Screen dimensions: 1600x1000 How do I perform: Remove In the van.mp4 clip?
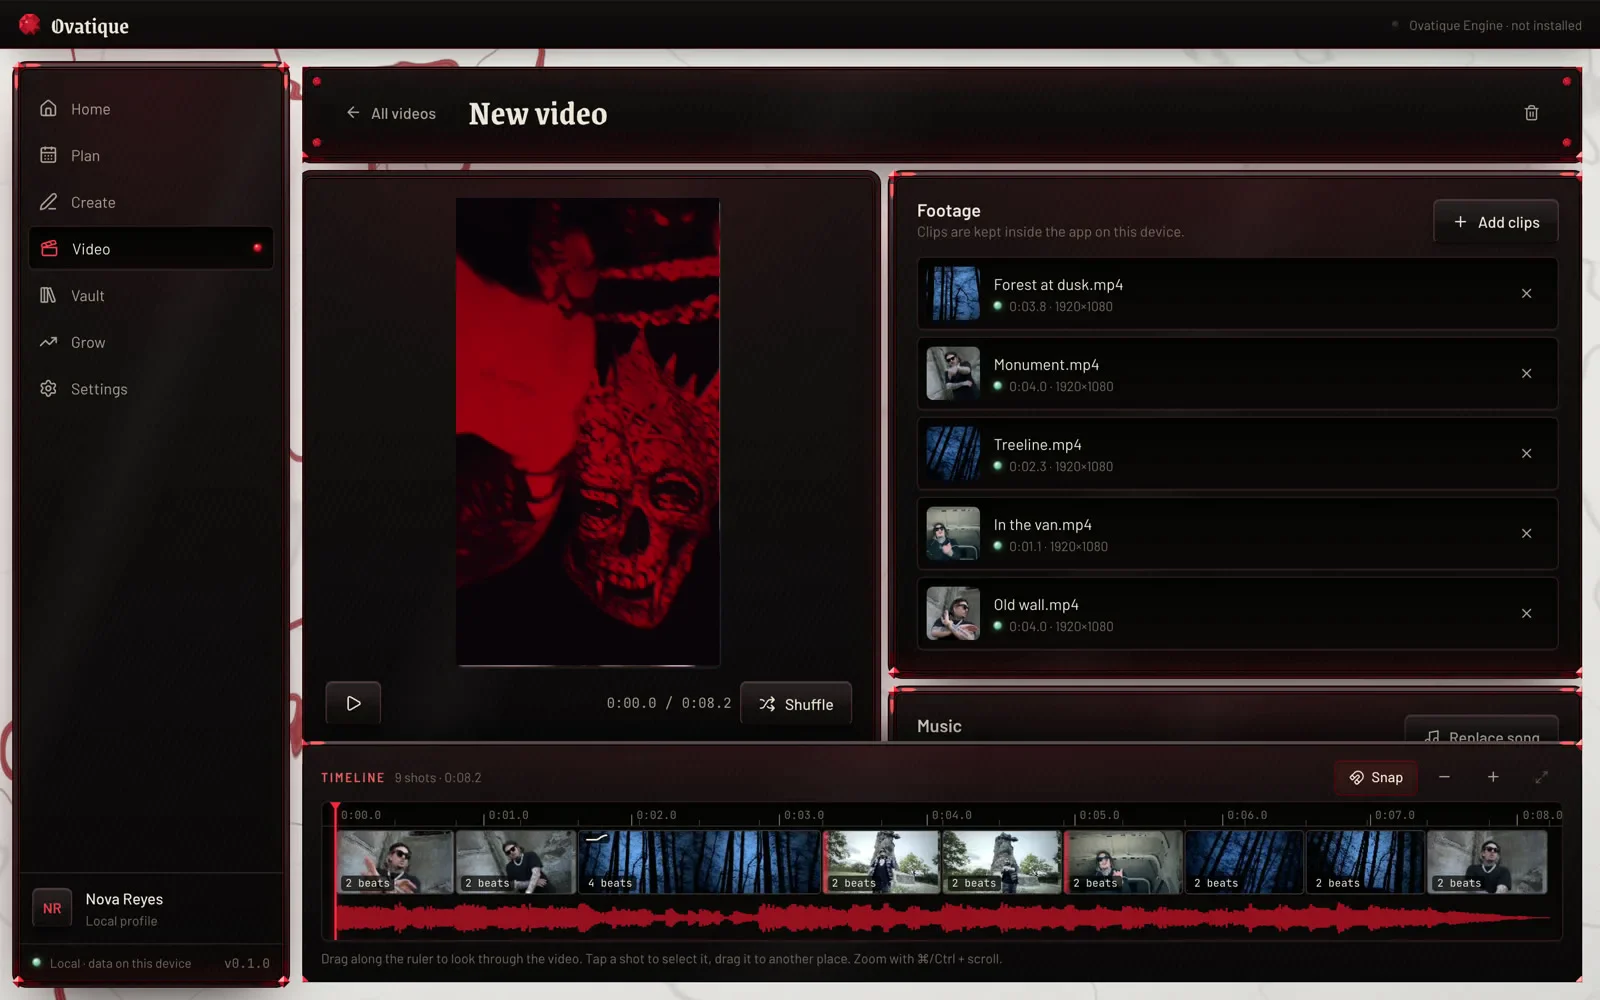point(1526,534)
